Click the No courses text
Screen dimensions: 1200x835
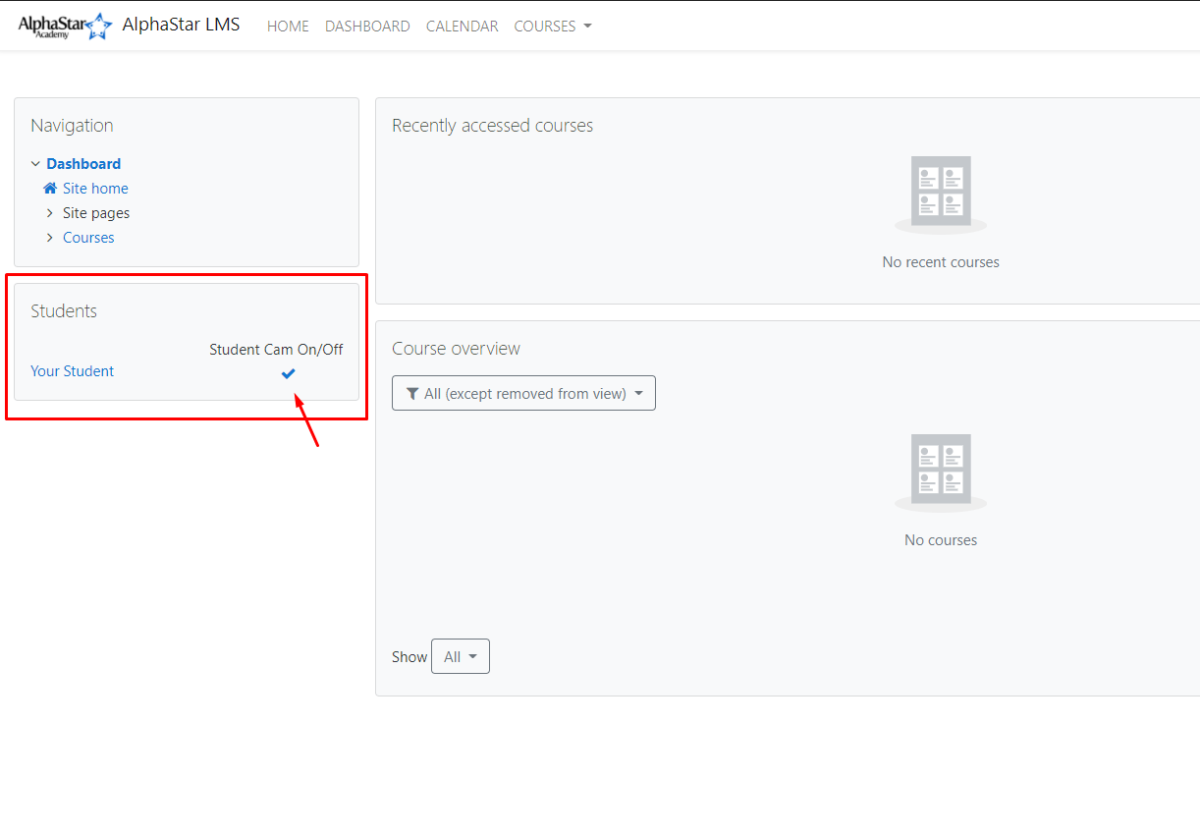(x=941, y=540)
